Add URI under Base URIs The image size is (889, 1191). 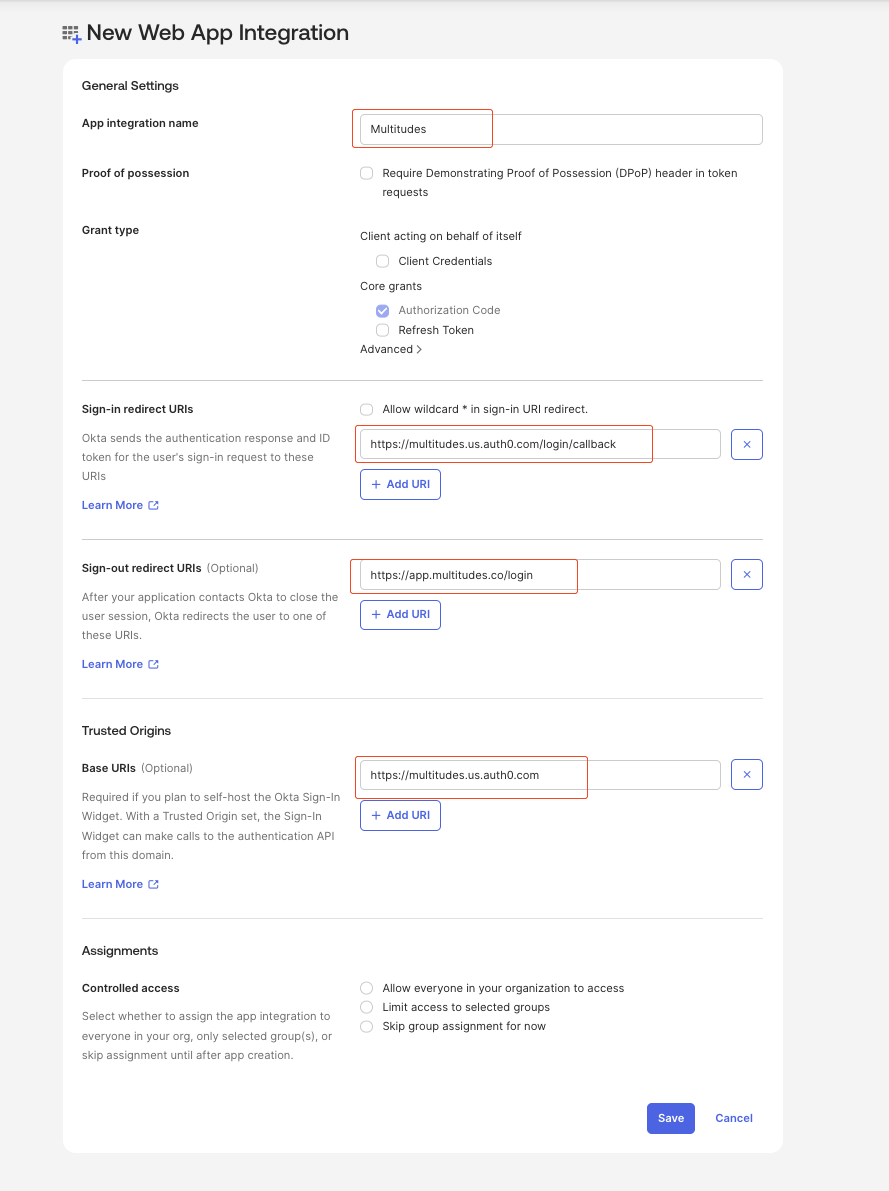pos(400,815)
